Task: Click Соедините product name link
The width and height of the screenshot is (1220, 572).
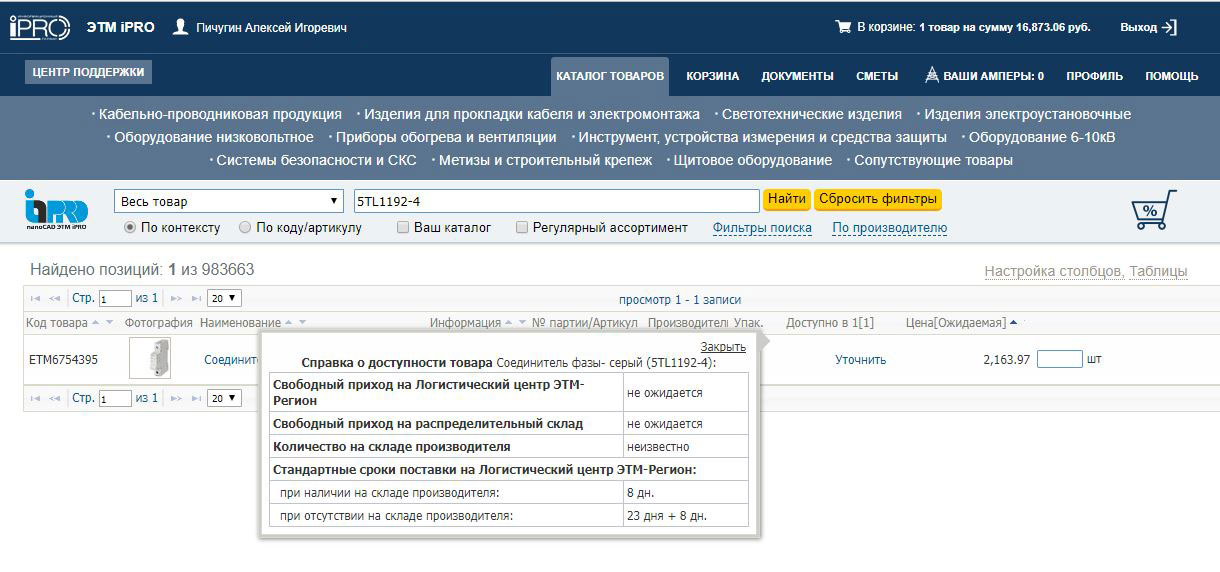Action: pyautogui.click(x=232, y=360)
